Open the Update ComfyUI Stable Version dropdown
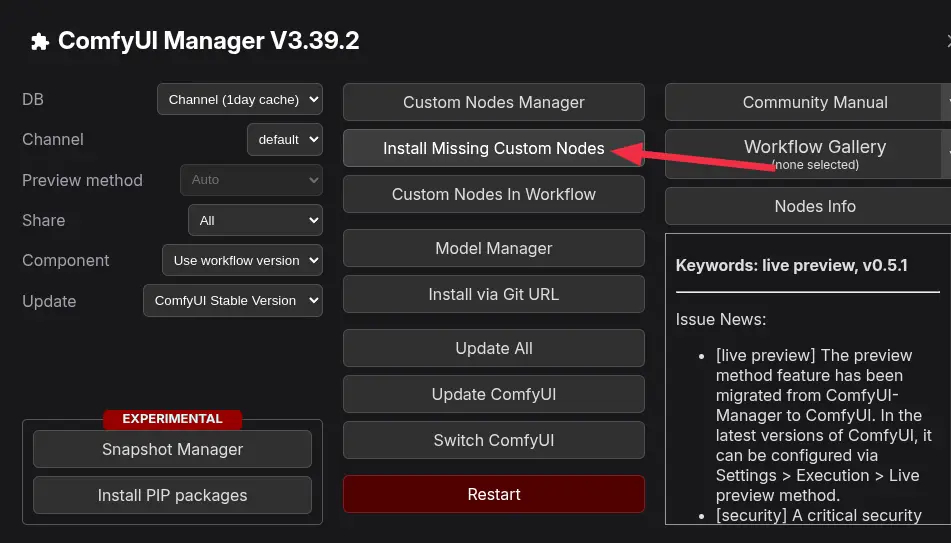Image resolution: width=951 pixels, height=543 pixels. (x=232, y=300)
